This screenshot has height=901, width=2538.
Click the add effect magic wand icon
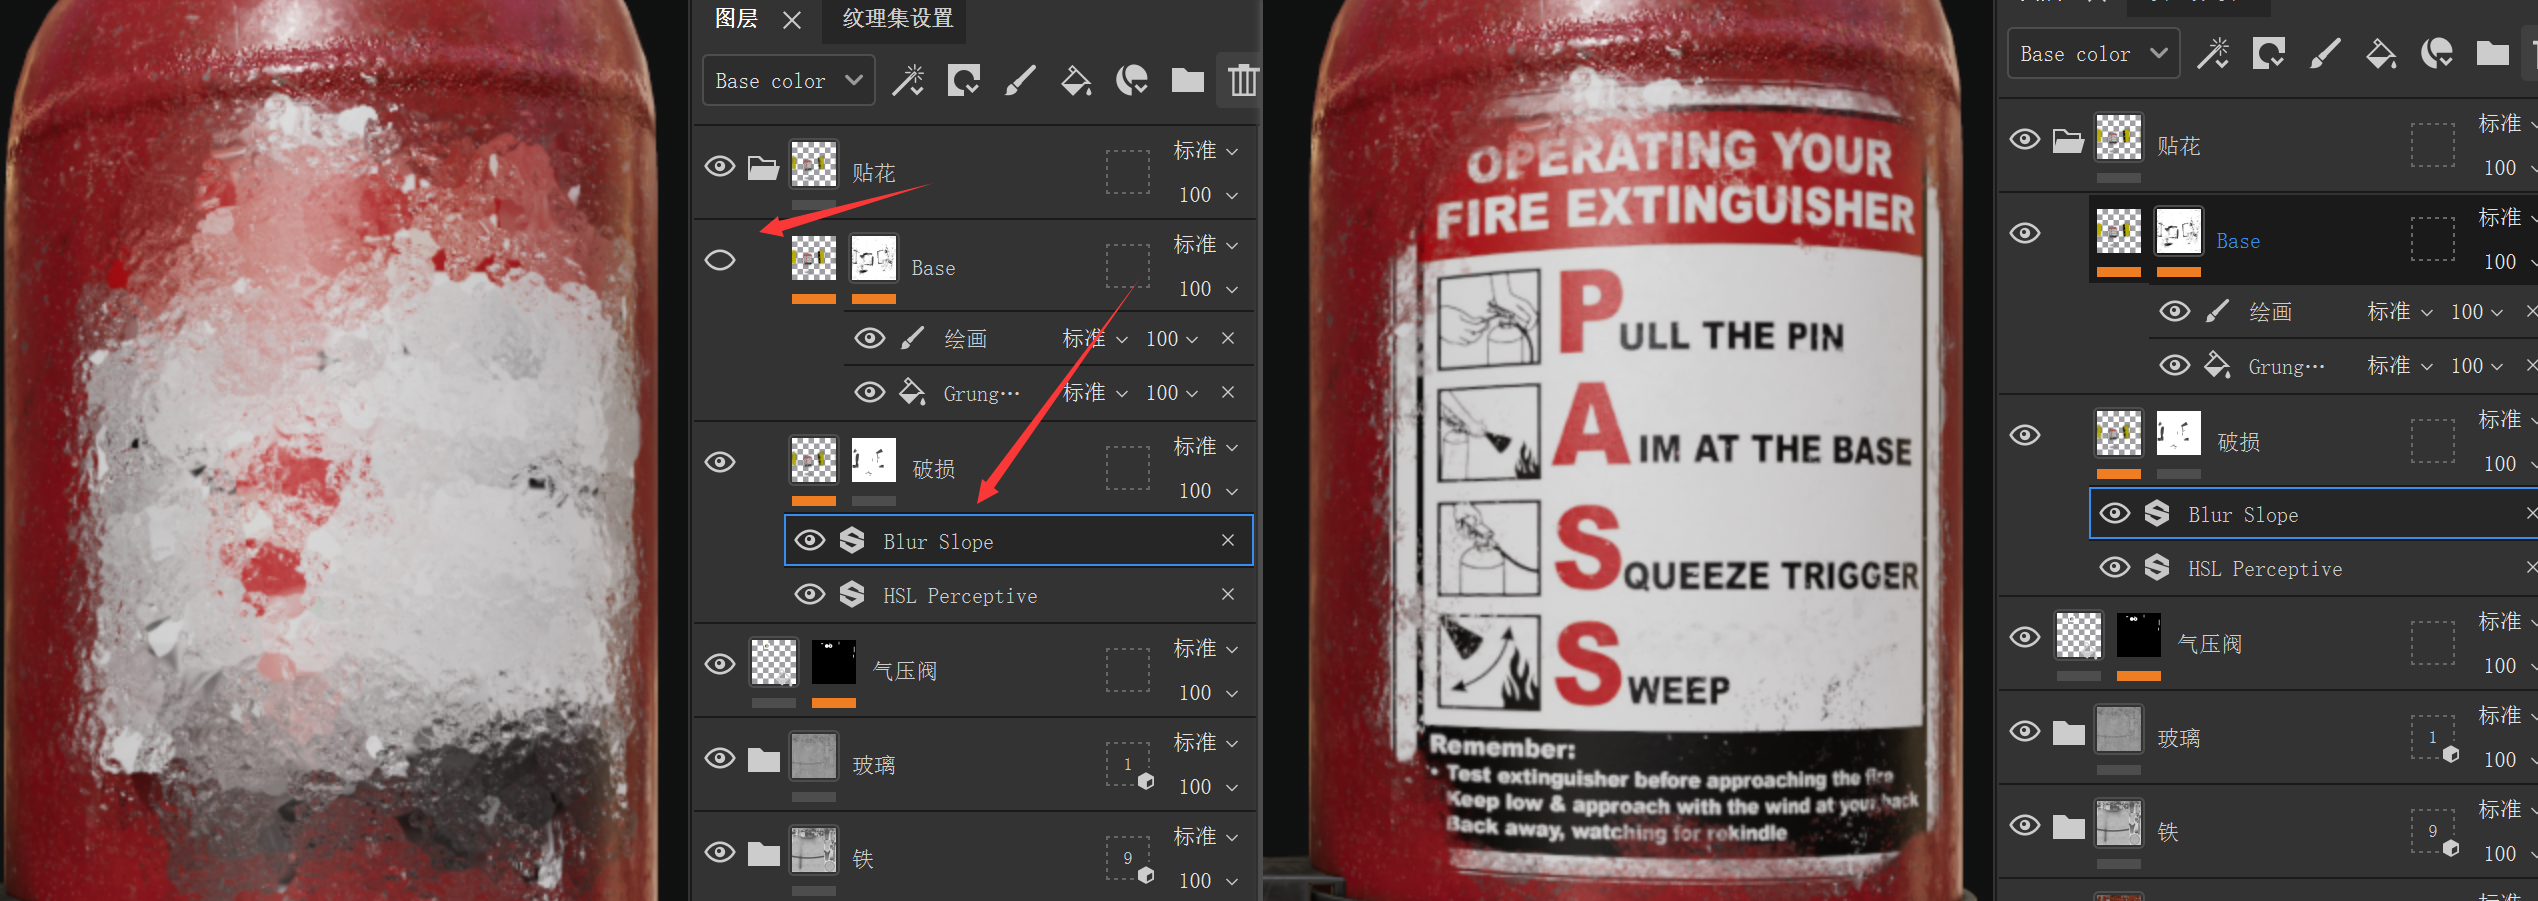[x=908, y=80]
